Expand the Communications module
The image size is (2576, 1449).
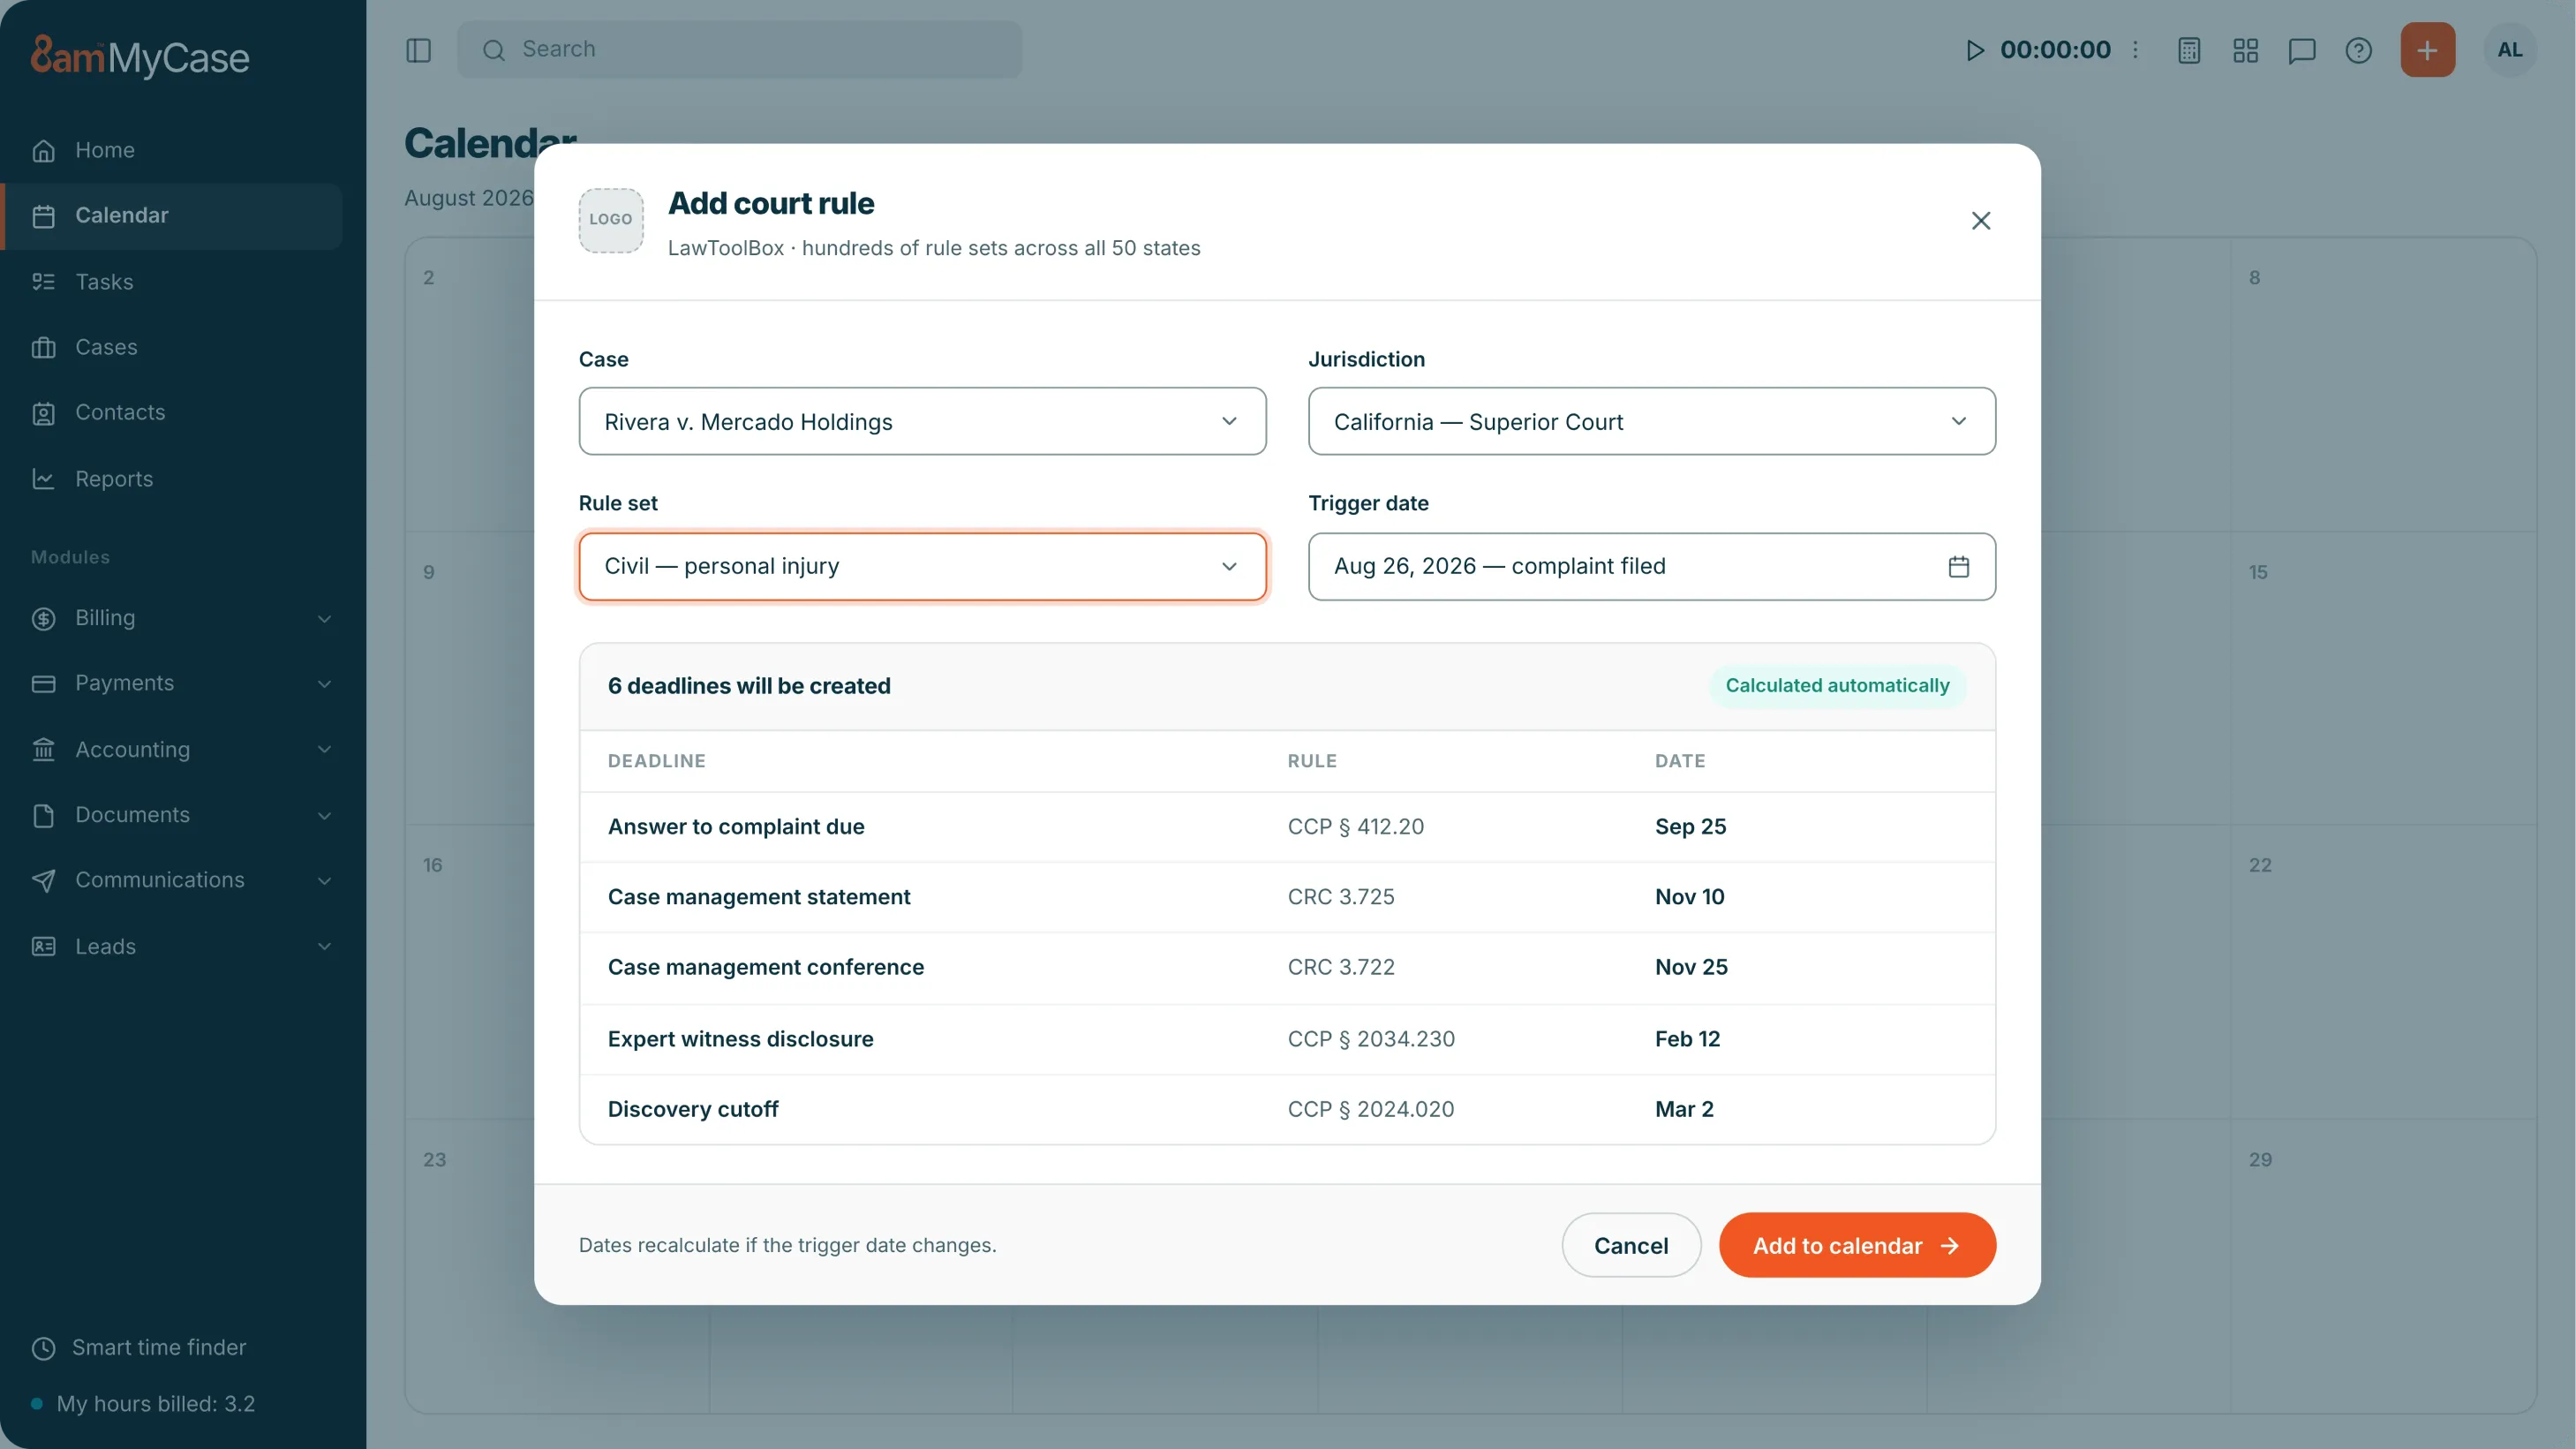(182, 880)
